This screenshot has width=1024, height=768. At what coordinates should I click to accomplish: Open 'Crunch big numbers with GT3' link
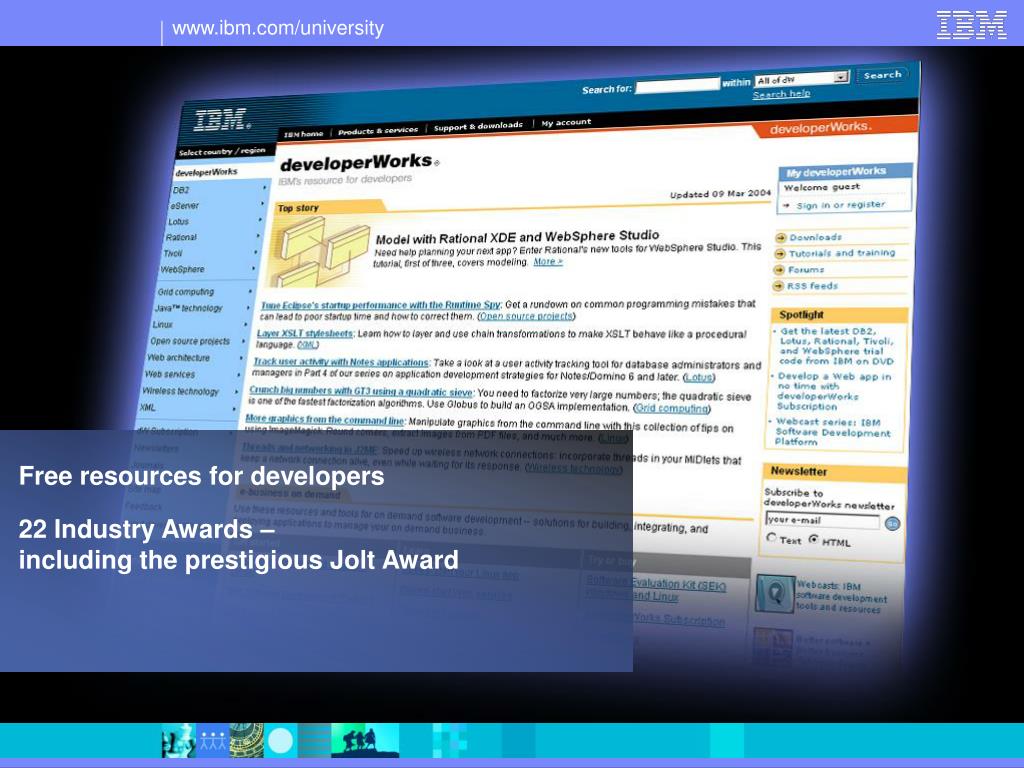(x=360, y=391)
